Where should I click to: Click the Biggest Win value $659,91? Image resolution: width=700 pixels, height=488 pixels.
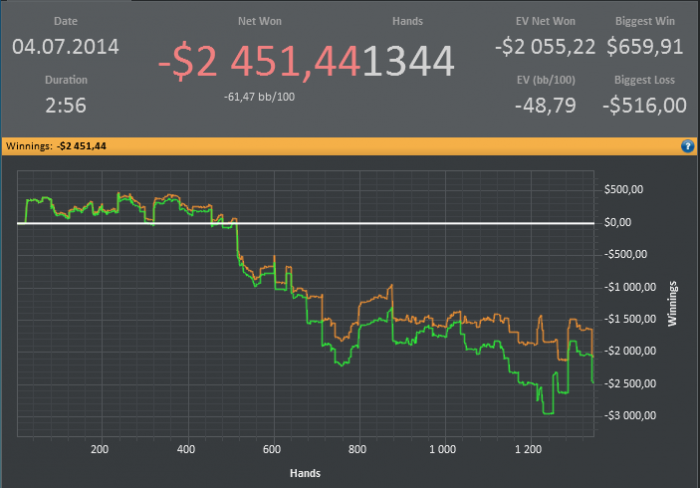645,47
